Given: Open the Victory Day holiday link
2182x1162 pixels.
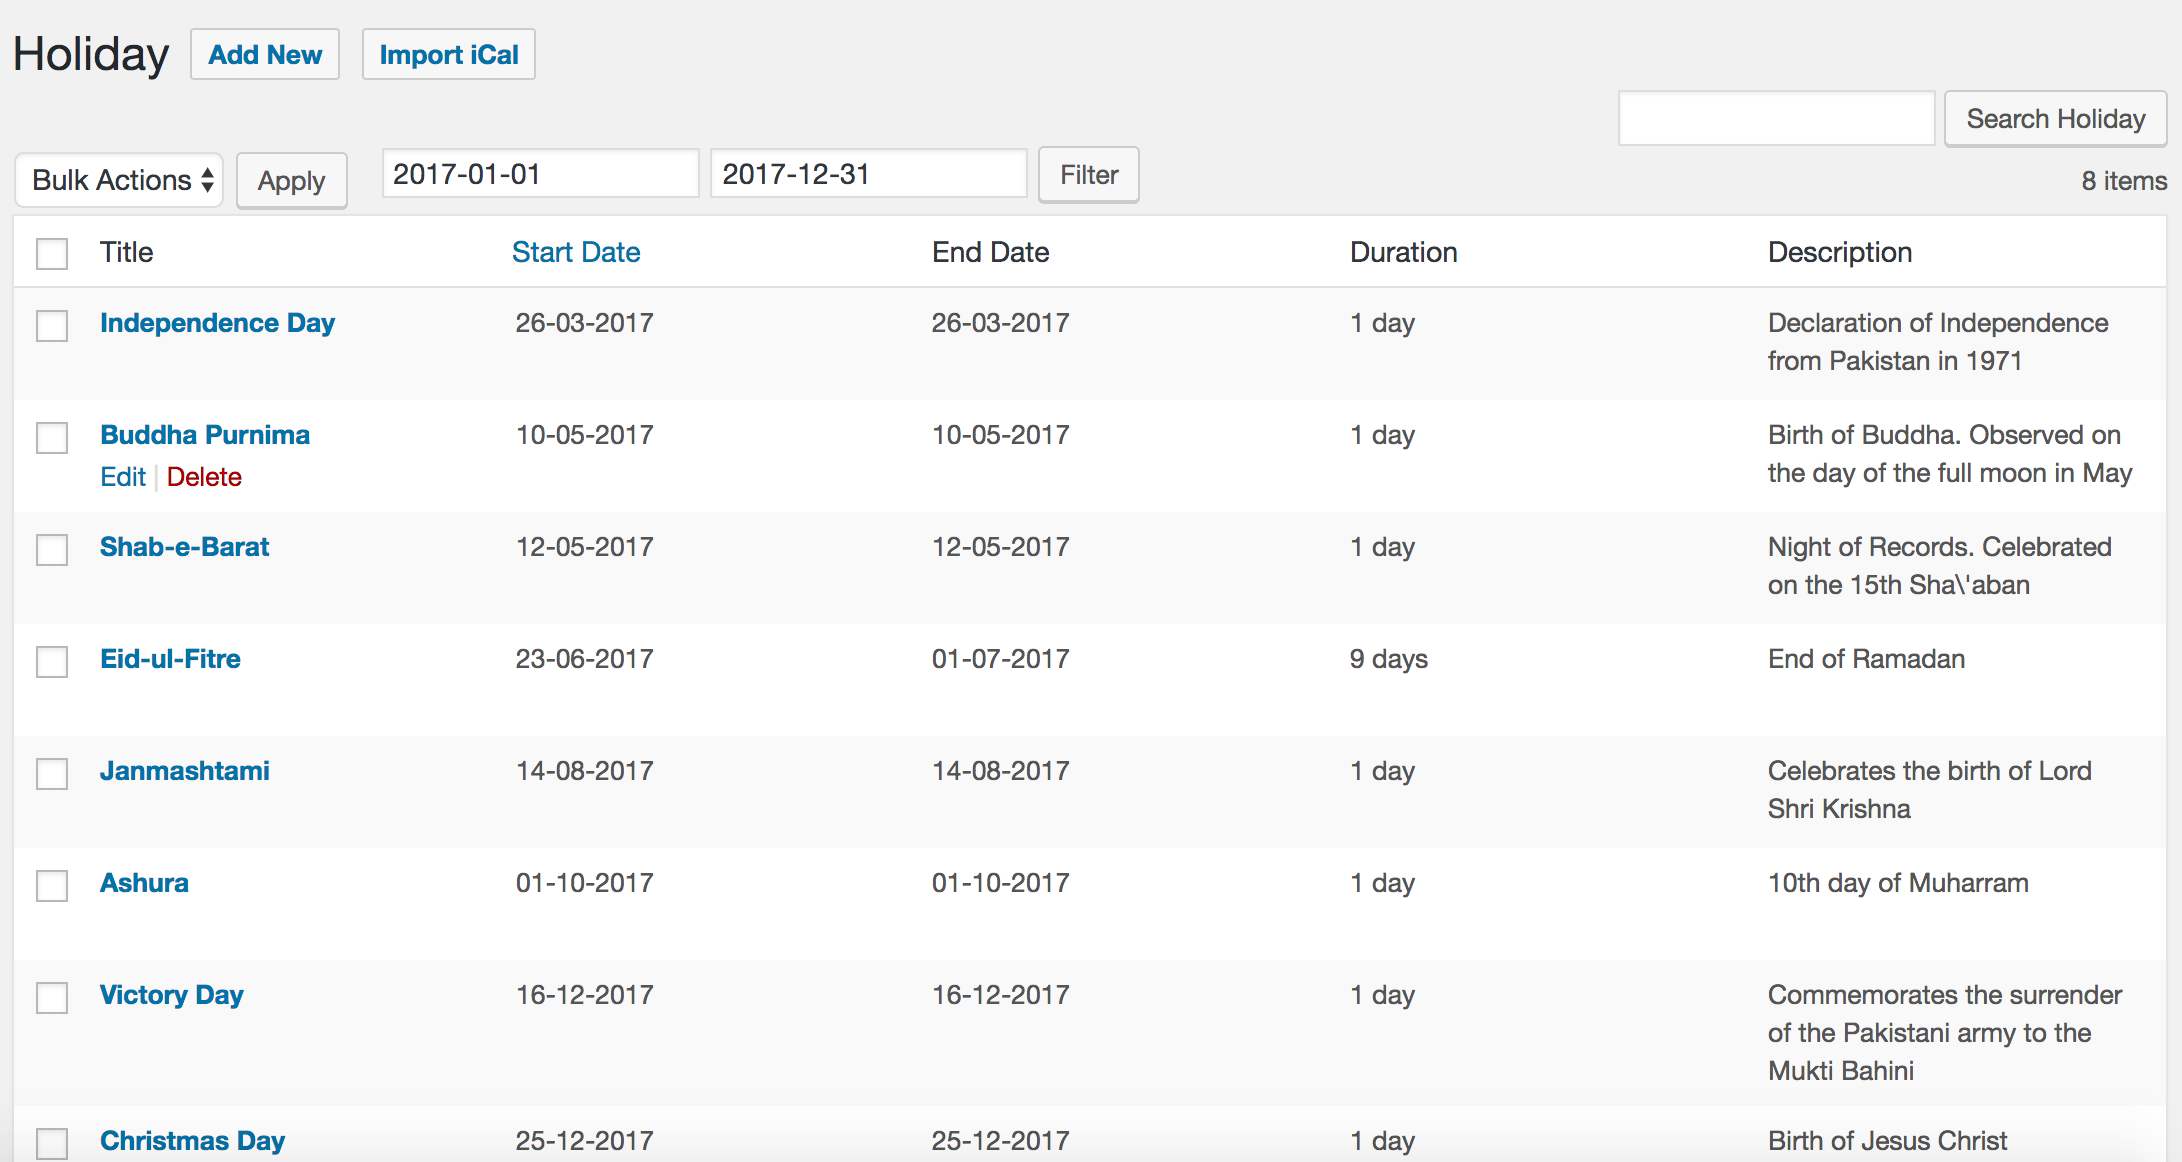Looking at the screenshot, I should 171,995.
